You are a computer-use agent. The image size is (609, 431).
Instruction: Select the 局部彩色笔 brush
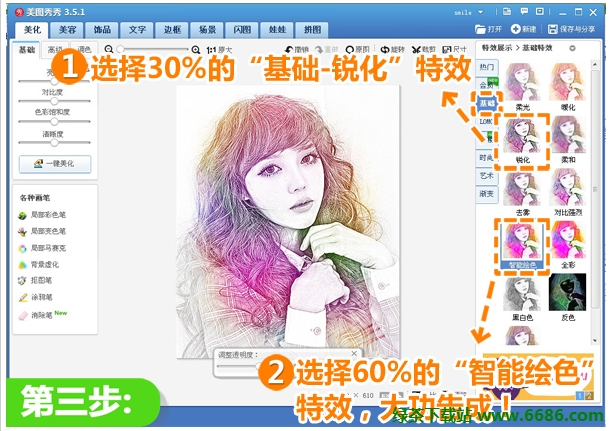42,215
